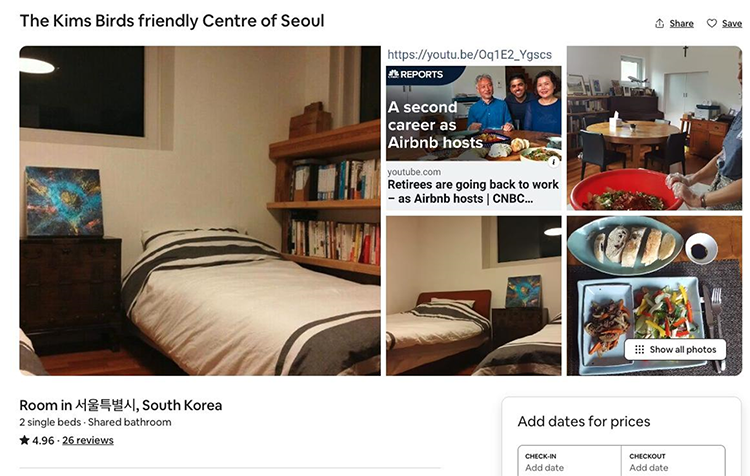The height and width of the screenshot is (476, 750).
Task: Click the star rating icon
Action: (x=24, y=440)
